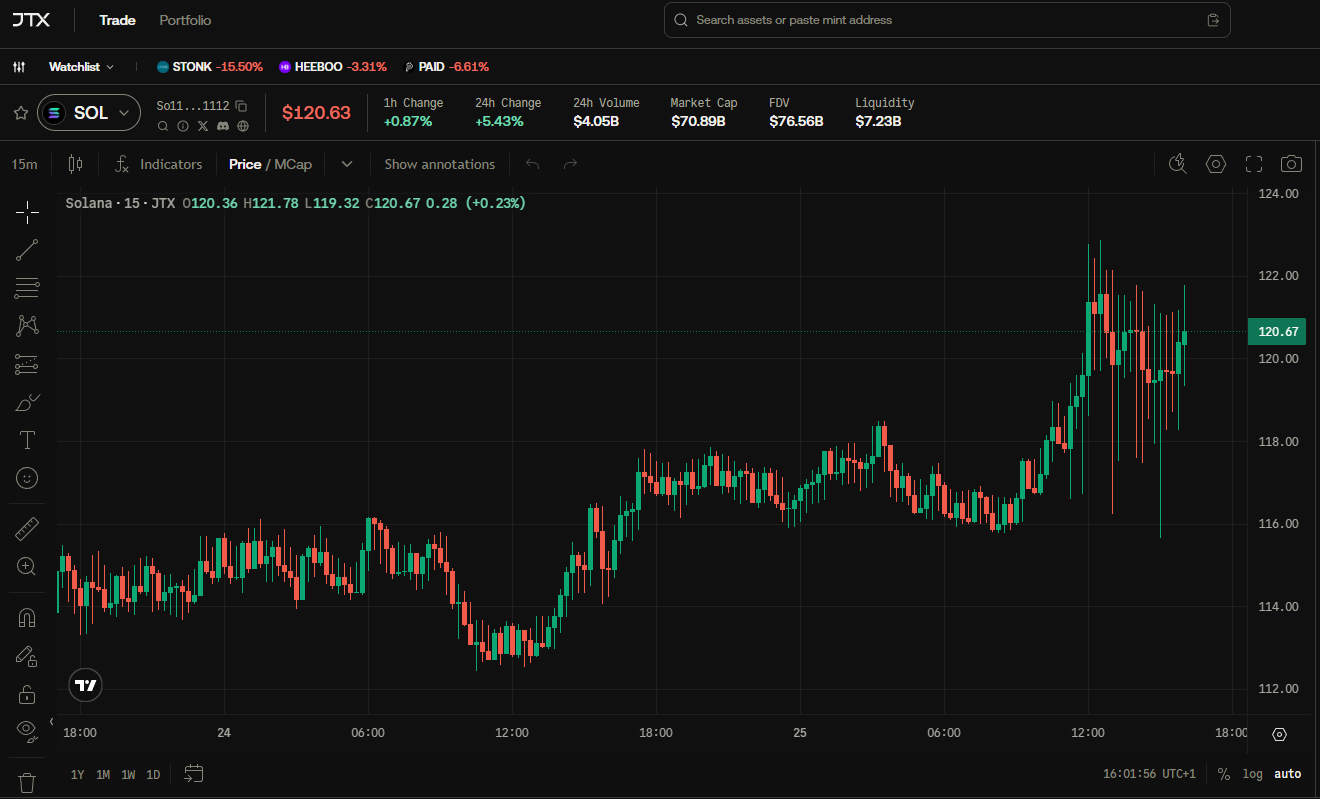Toggle percent scale mode
Image resolution: width=1320 pixels, height=799 pixels.
1224,774
